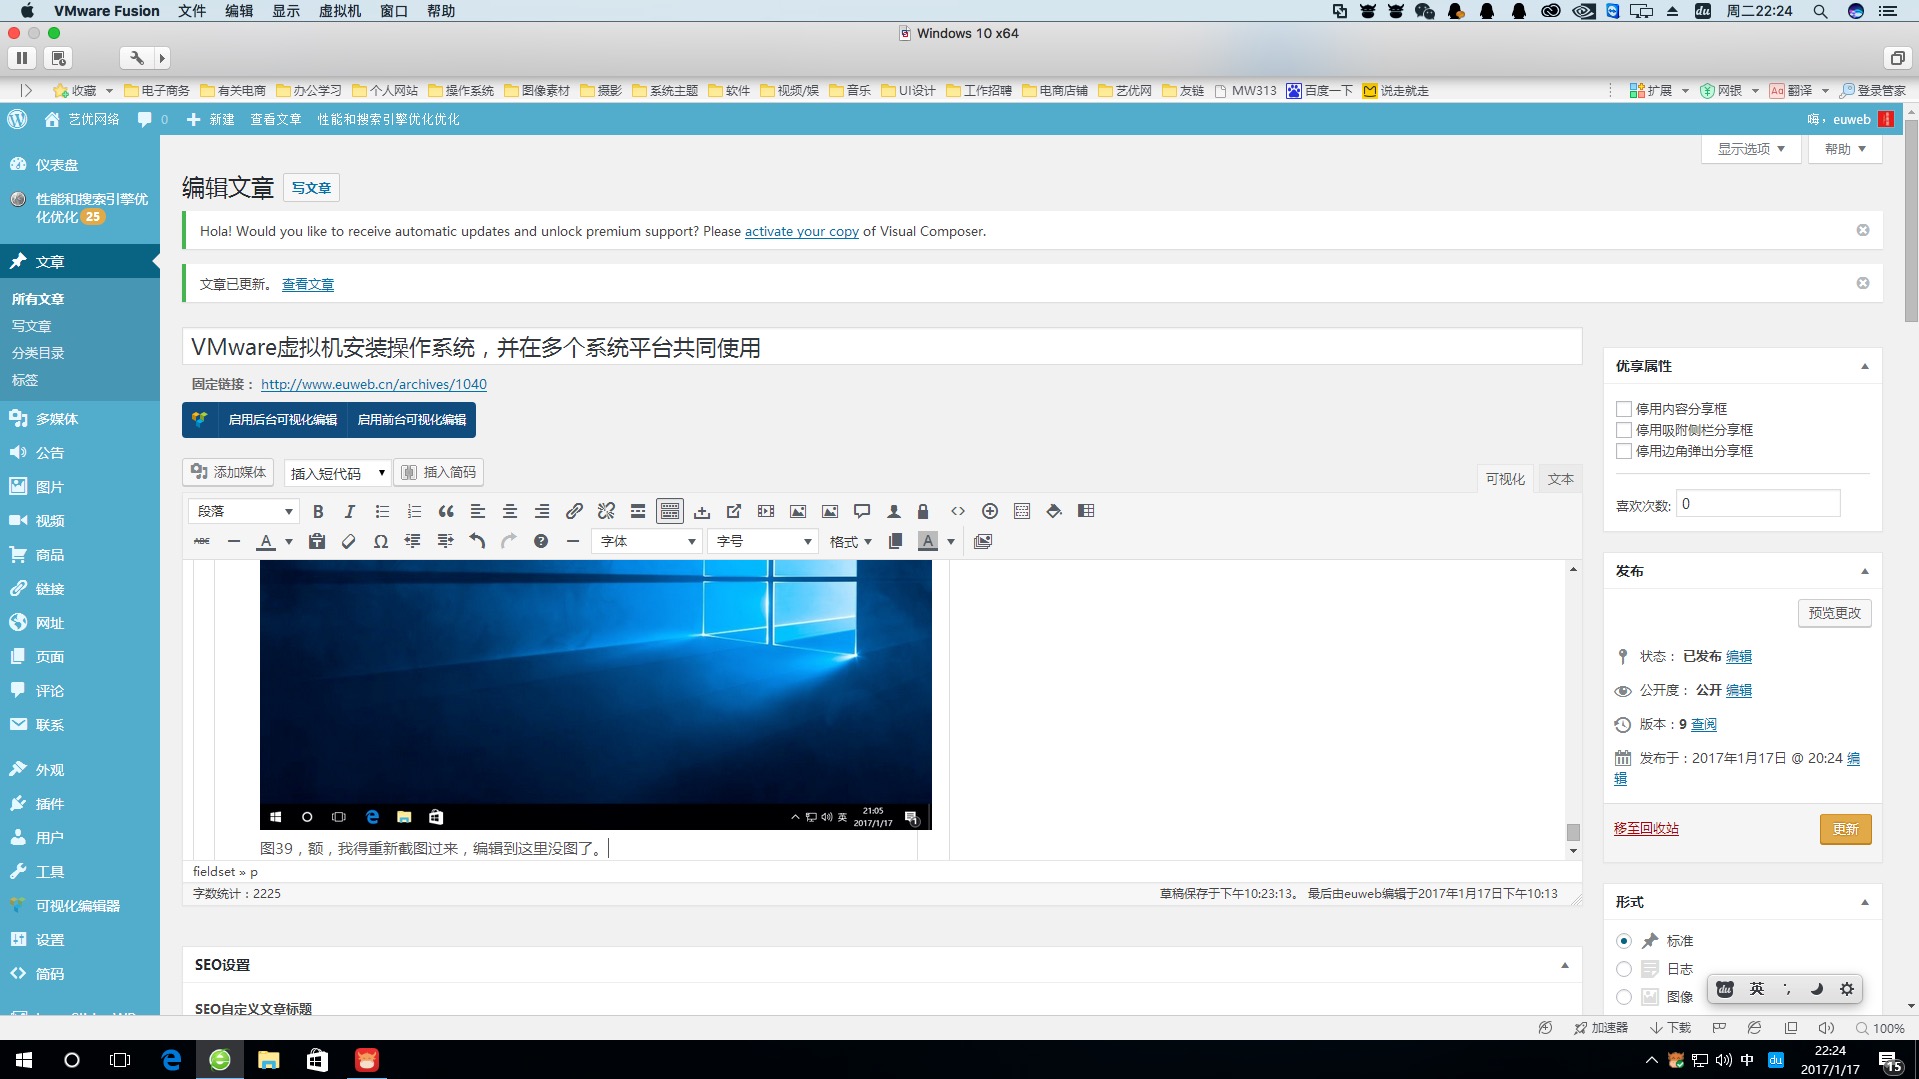Screen dimensions: 1919x1079
Task: Insert a numbered list
Action: [x=414, y=511]
